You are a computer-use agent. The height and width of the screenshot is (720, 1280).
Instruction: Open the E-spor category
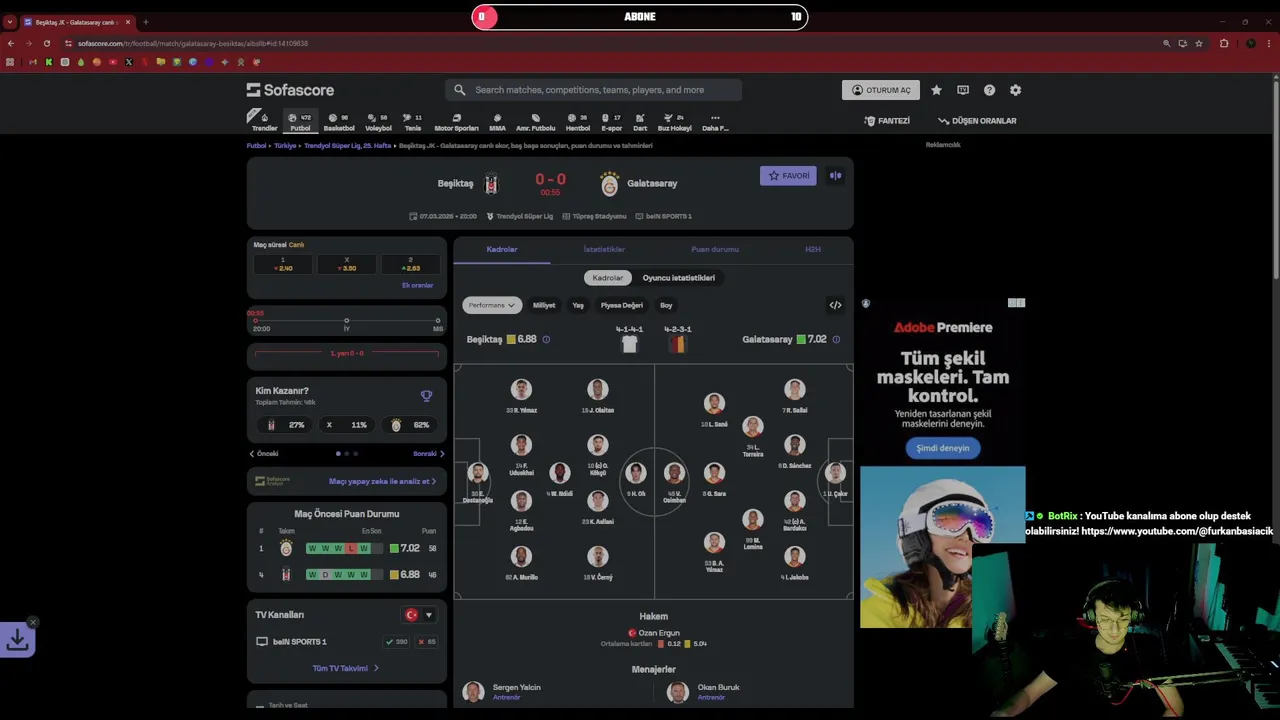click(x=611, y=122)
